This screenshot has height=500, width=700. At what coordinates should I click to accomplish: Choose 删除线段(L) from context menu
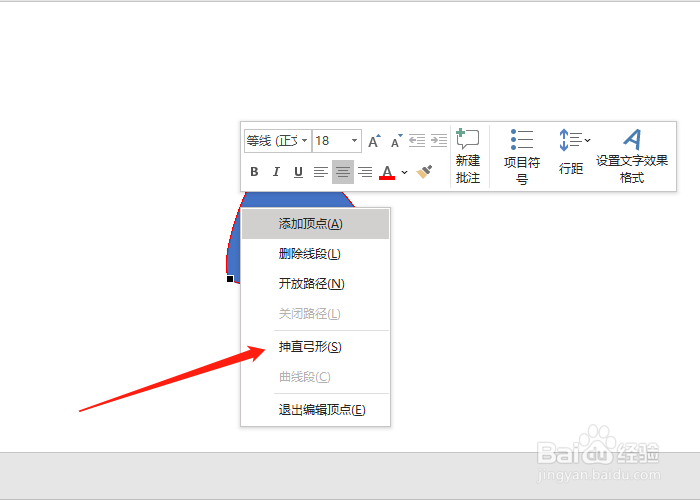[x=315, y=254]
